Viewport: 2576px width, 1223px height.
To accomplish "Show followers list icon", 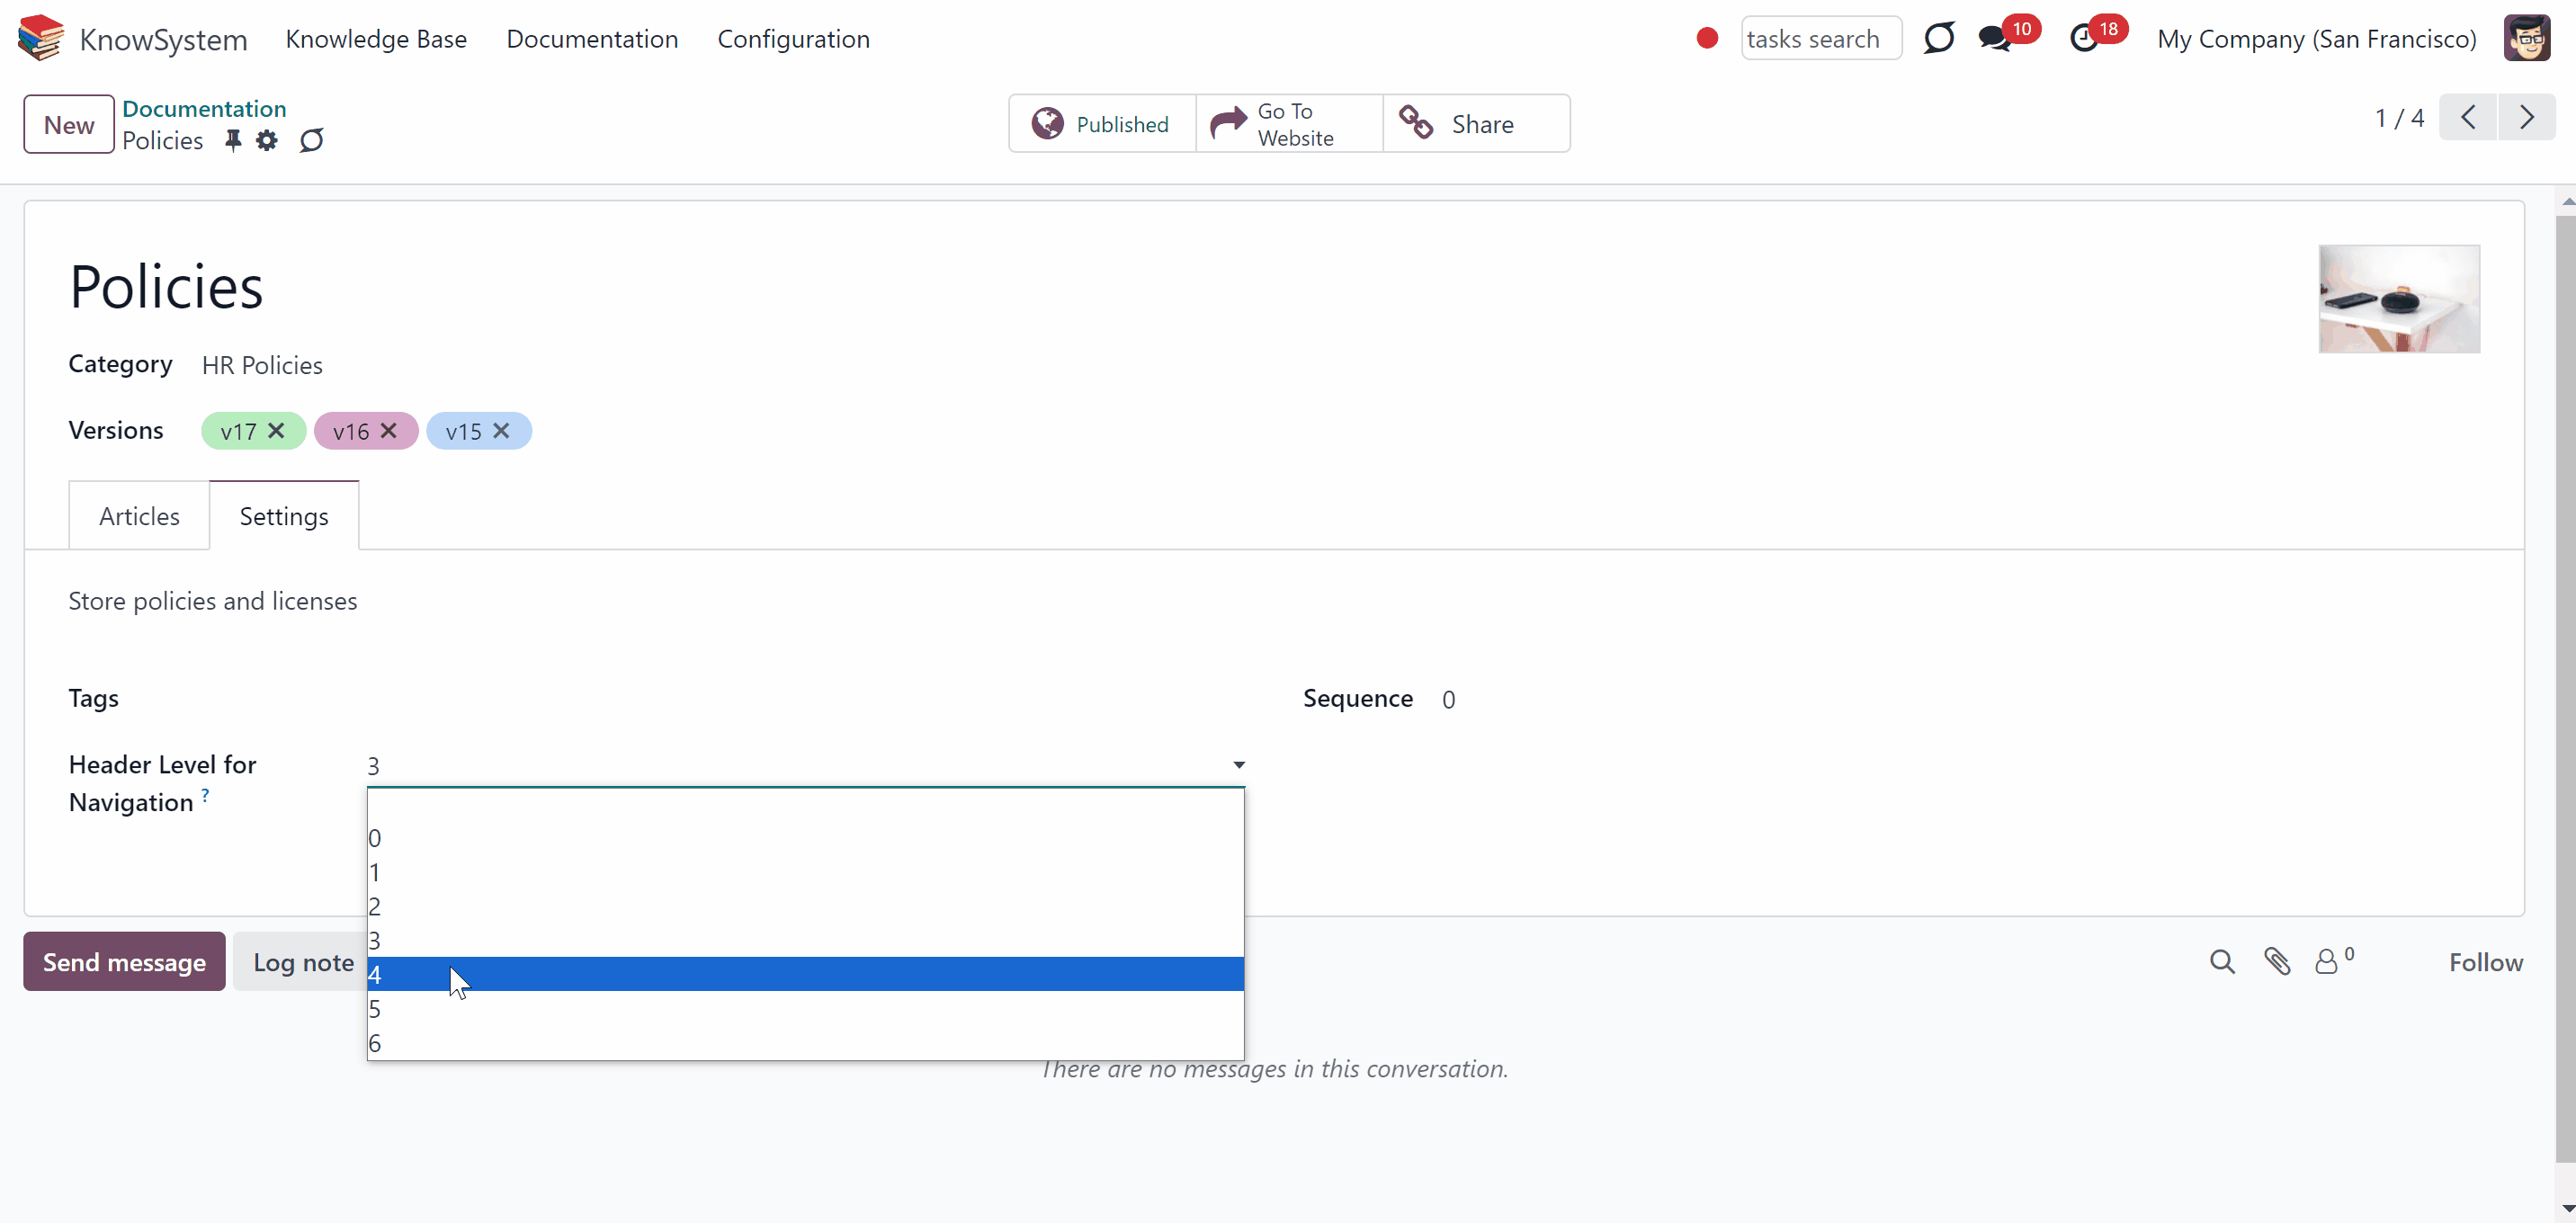I will [2334, 961].
